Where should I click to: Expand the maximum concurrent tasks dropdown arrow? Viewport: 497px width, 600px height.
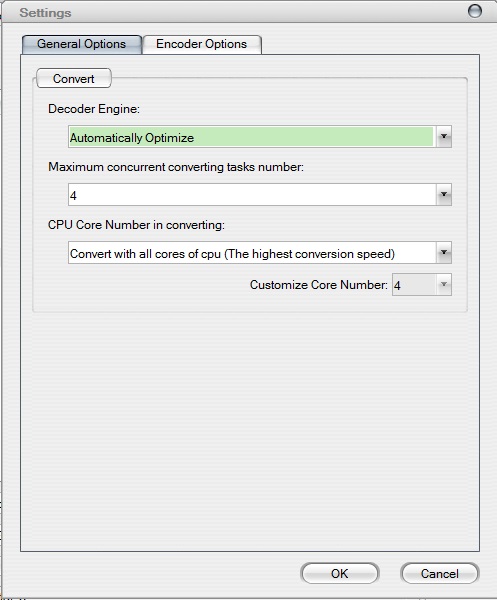[444, 195]
